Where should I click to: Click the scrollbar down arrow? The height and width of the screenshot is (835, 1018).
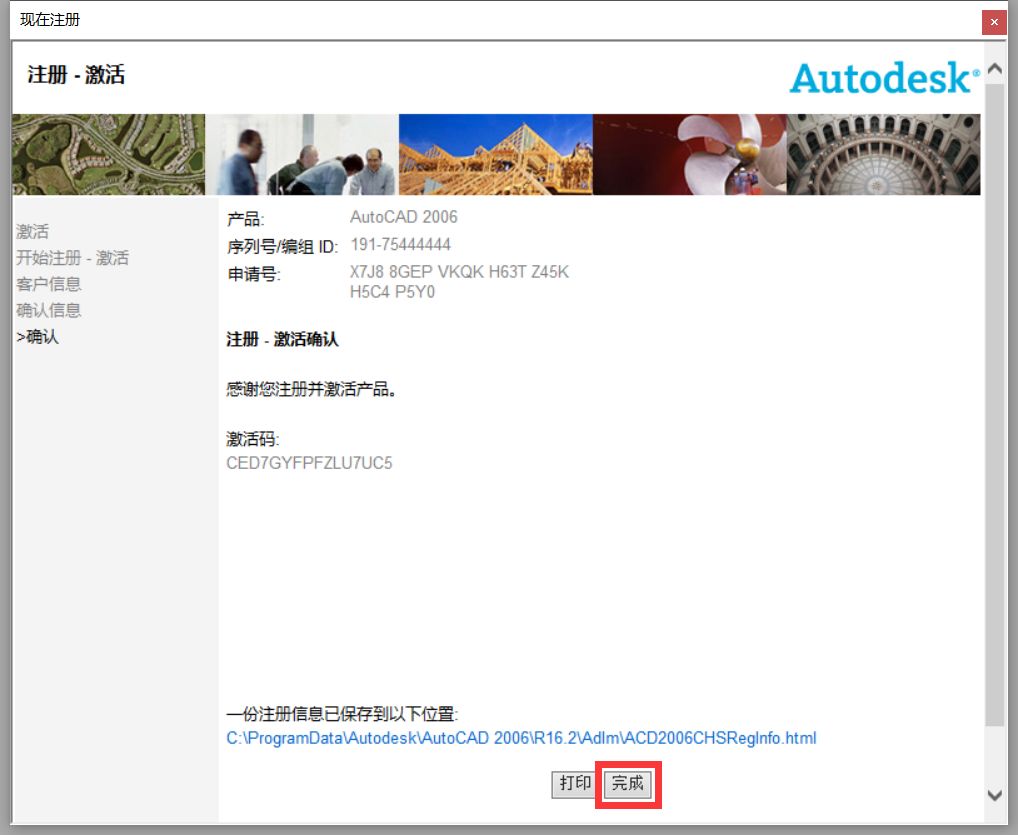994,795
